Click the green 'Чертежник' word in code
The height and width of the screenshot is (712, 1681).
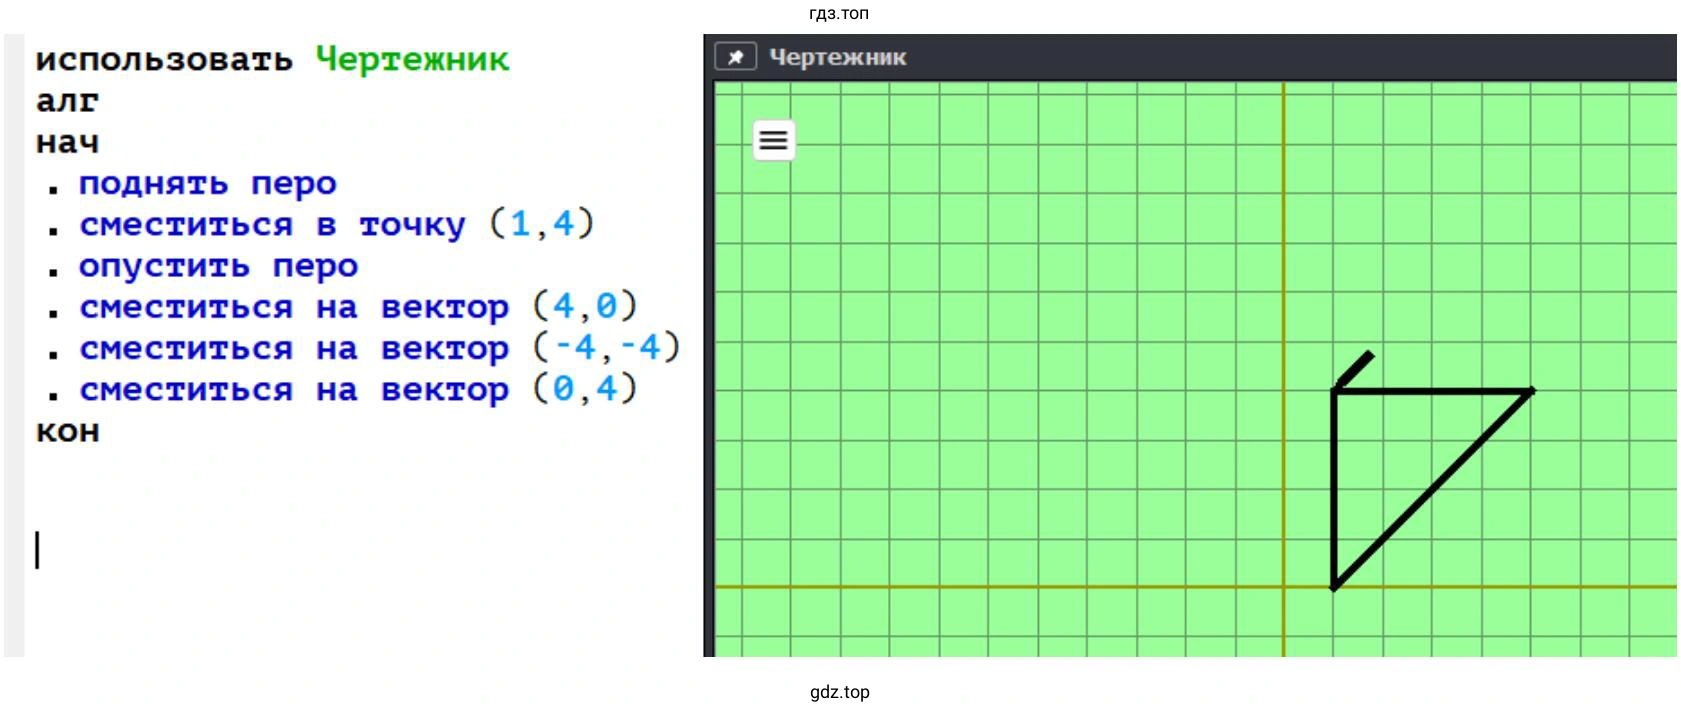tap(412, 60)
